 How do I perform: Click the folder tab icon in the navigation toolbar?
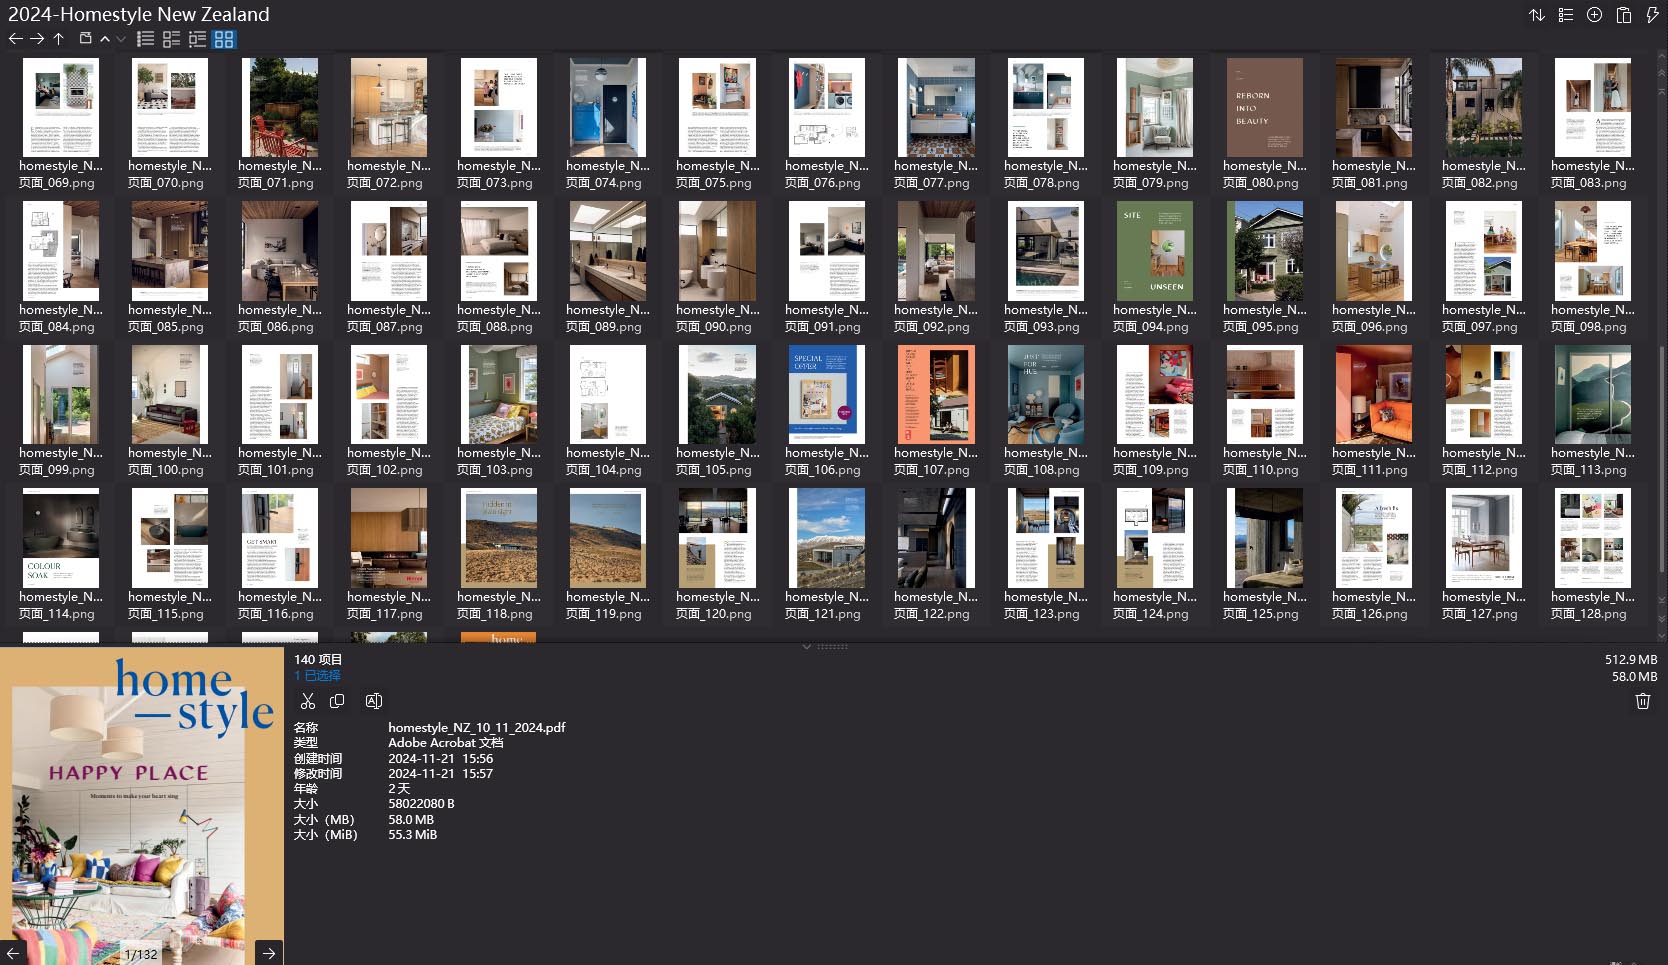click(x=86, y=39)
